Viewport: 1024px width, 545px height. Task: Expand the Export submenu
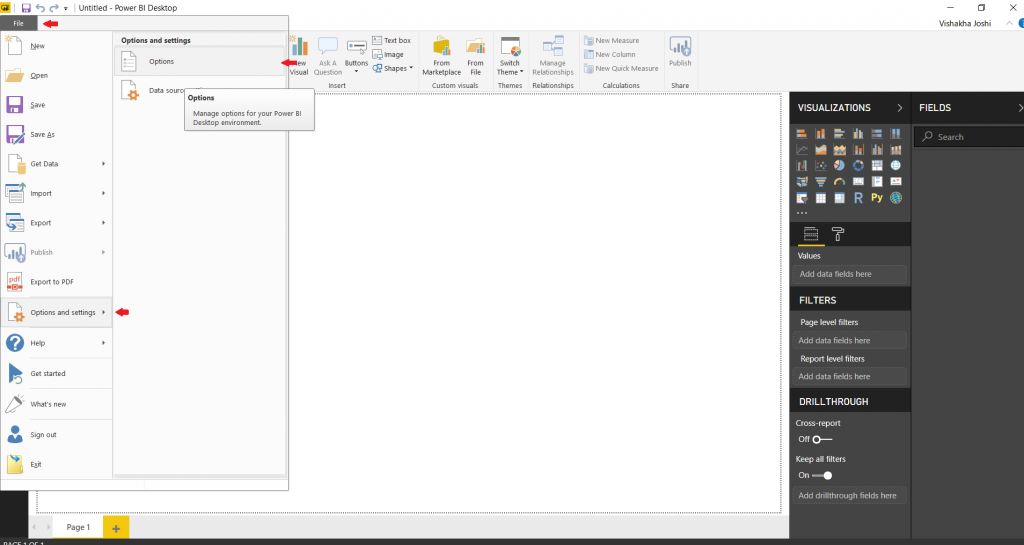point(103,223)
